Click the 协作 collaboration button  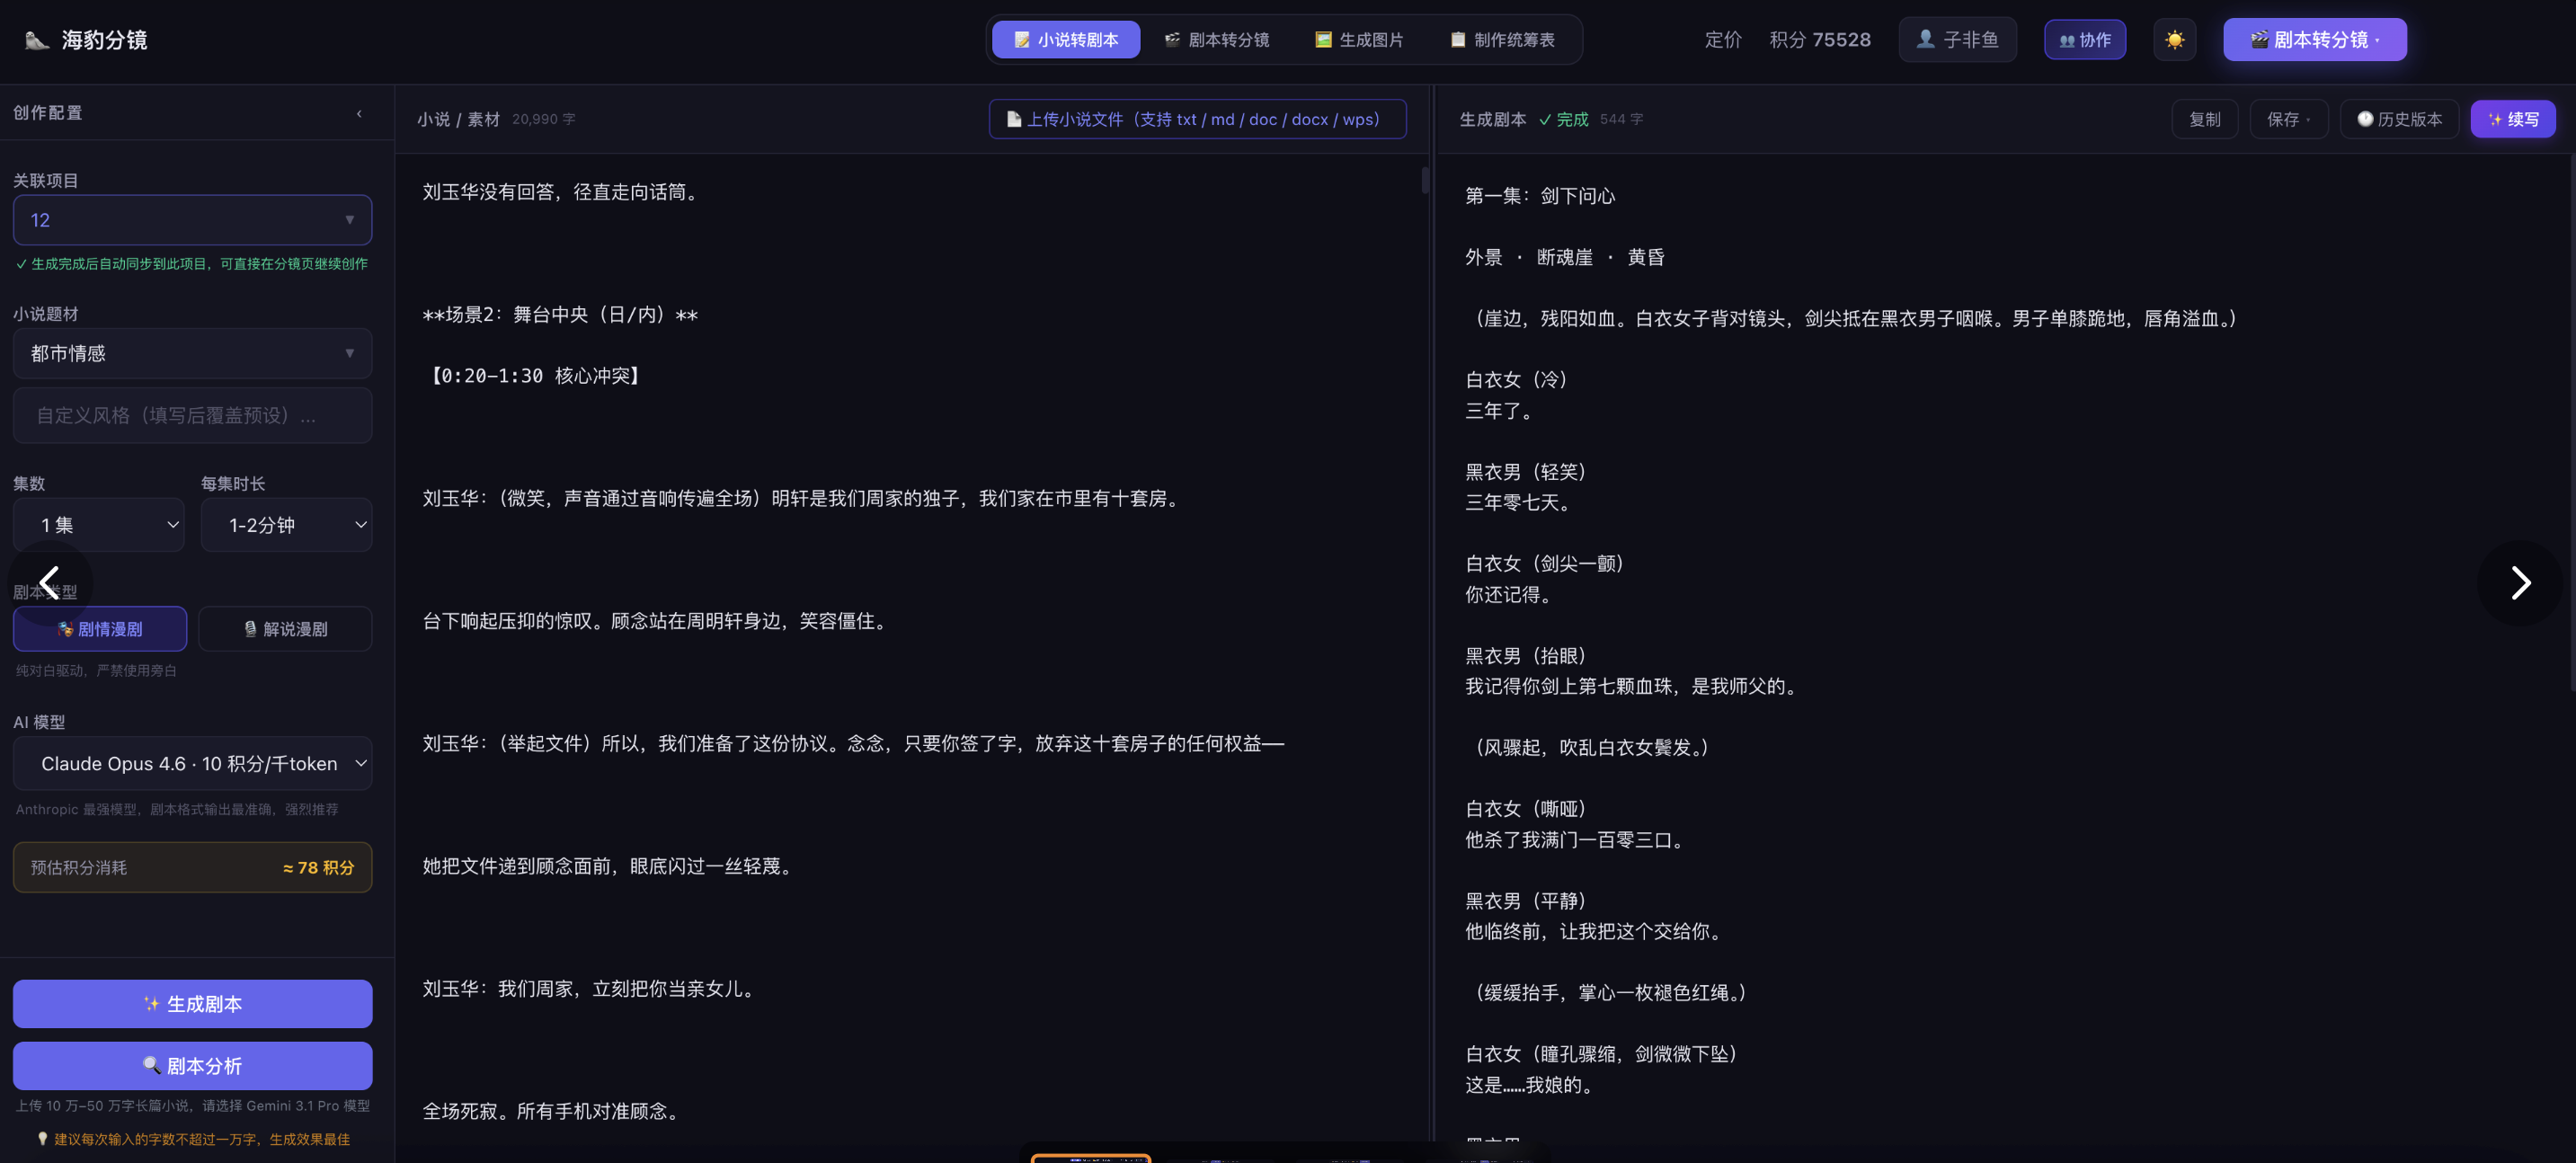pyautogui.click(x=2084, y=40)
